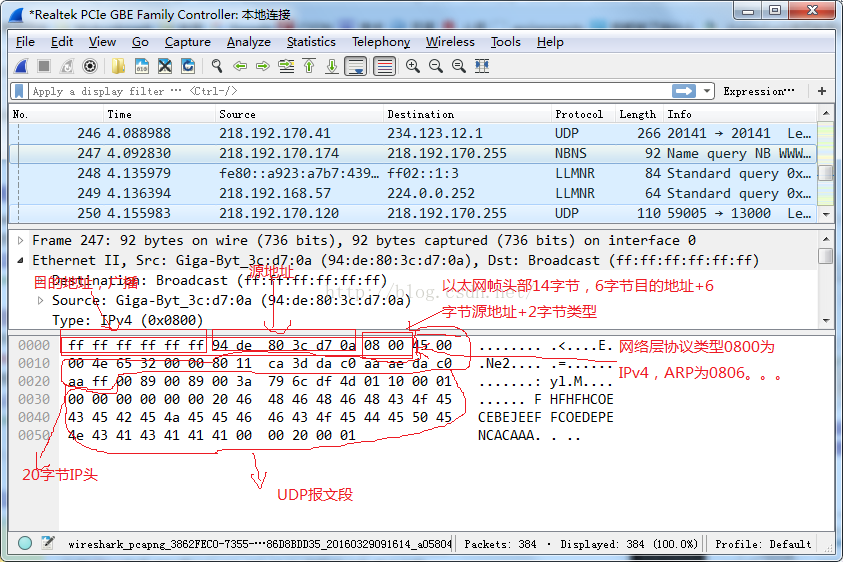The height and width of the screenshot is (562, 843).
Task: Click into the display filter field
Action: (x=349, y=91)
